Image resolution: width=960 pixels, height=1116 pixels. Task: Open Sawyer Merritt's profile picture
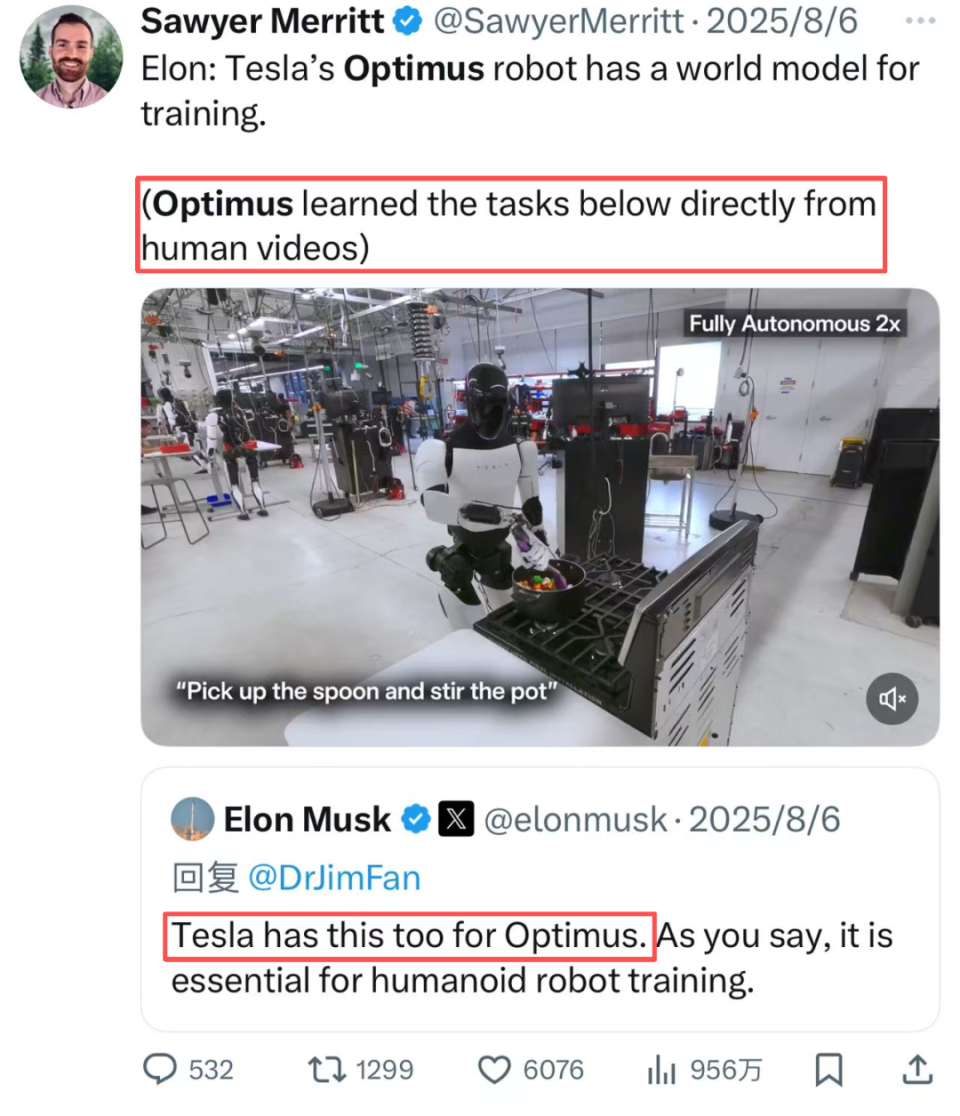71,57
